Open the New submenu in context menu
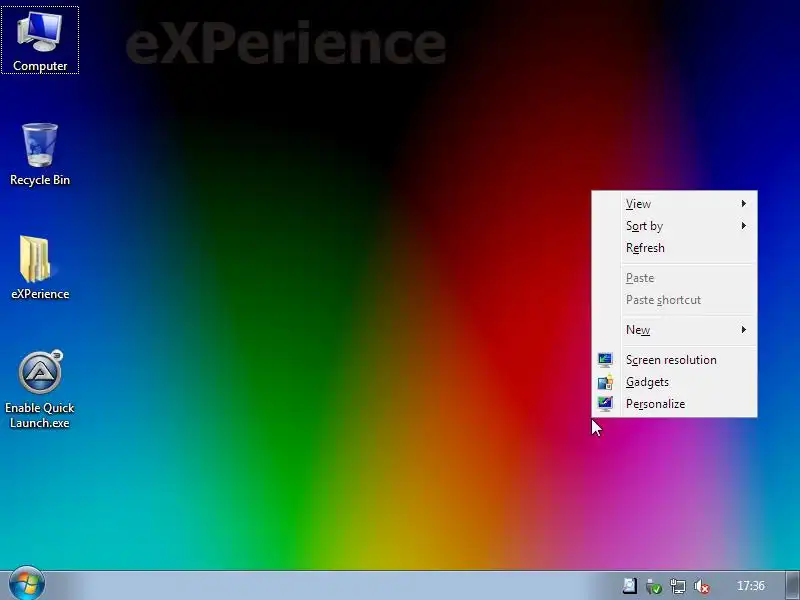Image resolution: width=800 pixels, height=600 pixels. pos(674,330)
